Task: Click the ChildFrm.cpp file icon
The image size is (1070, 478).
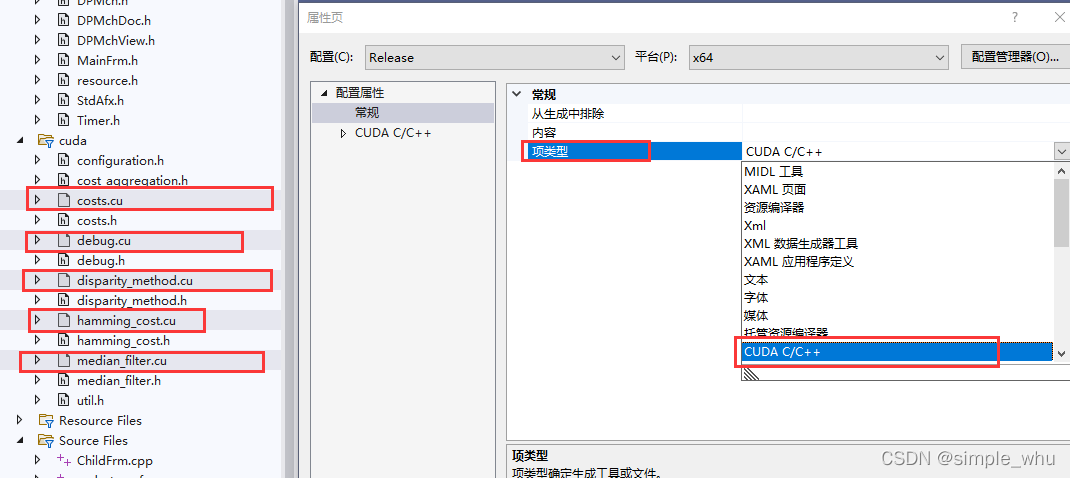Action: (x=63, y=460)
